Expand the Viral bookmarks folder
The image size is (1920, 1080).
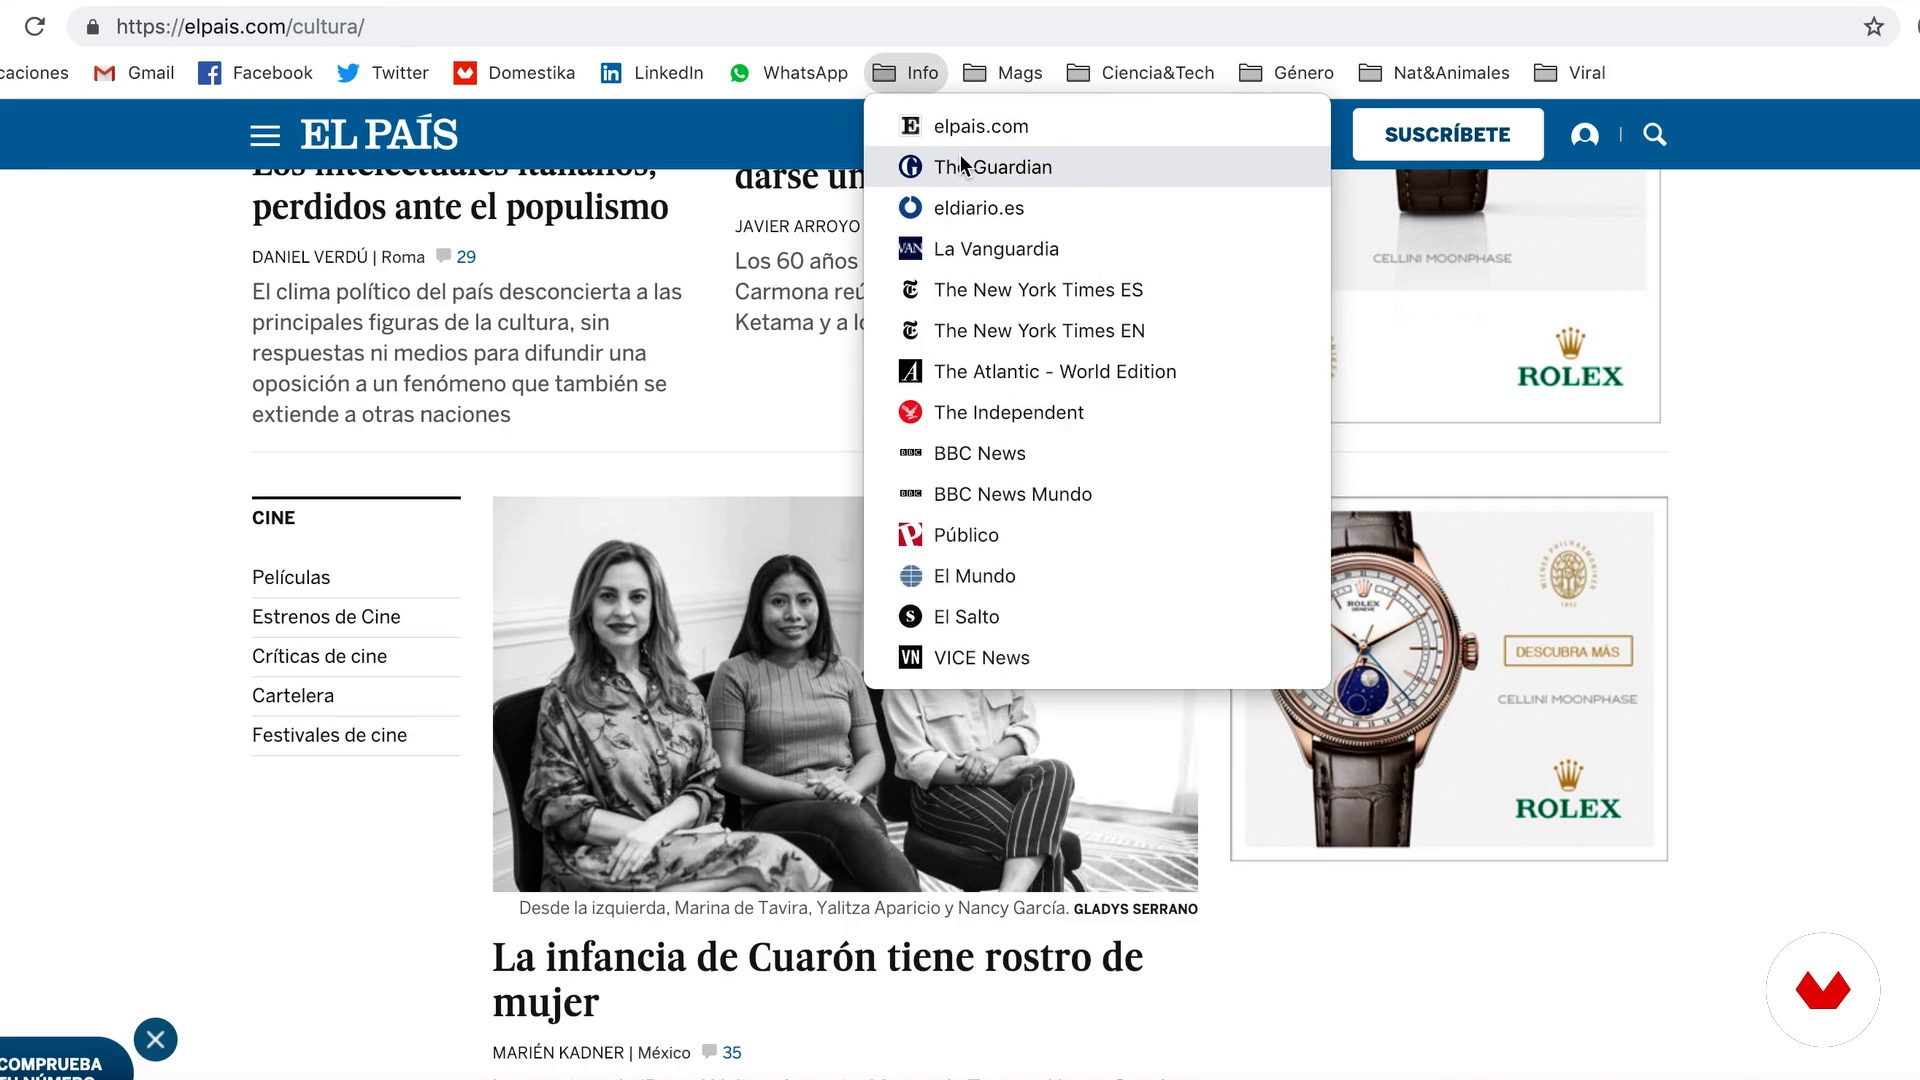click(x=1570, y=73)
